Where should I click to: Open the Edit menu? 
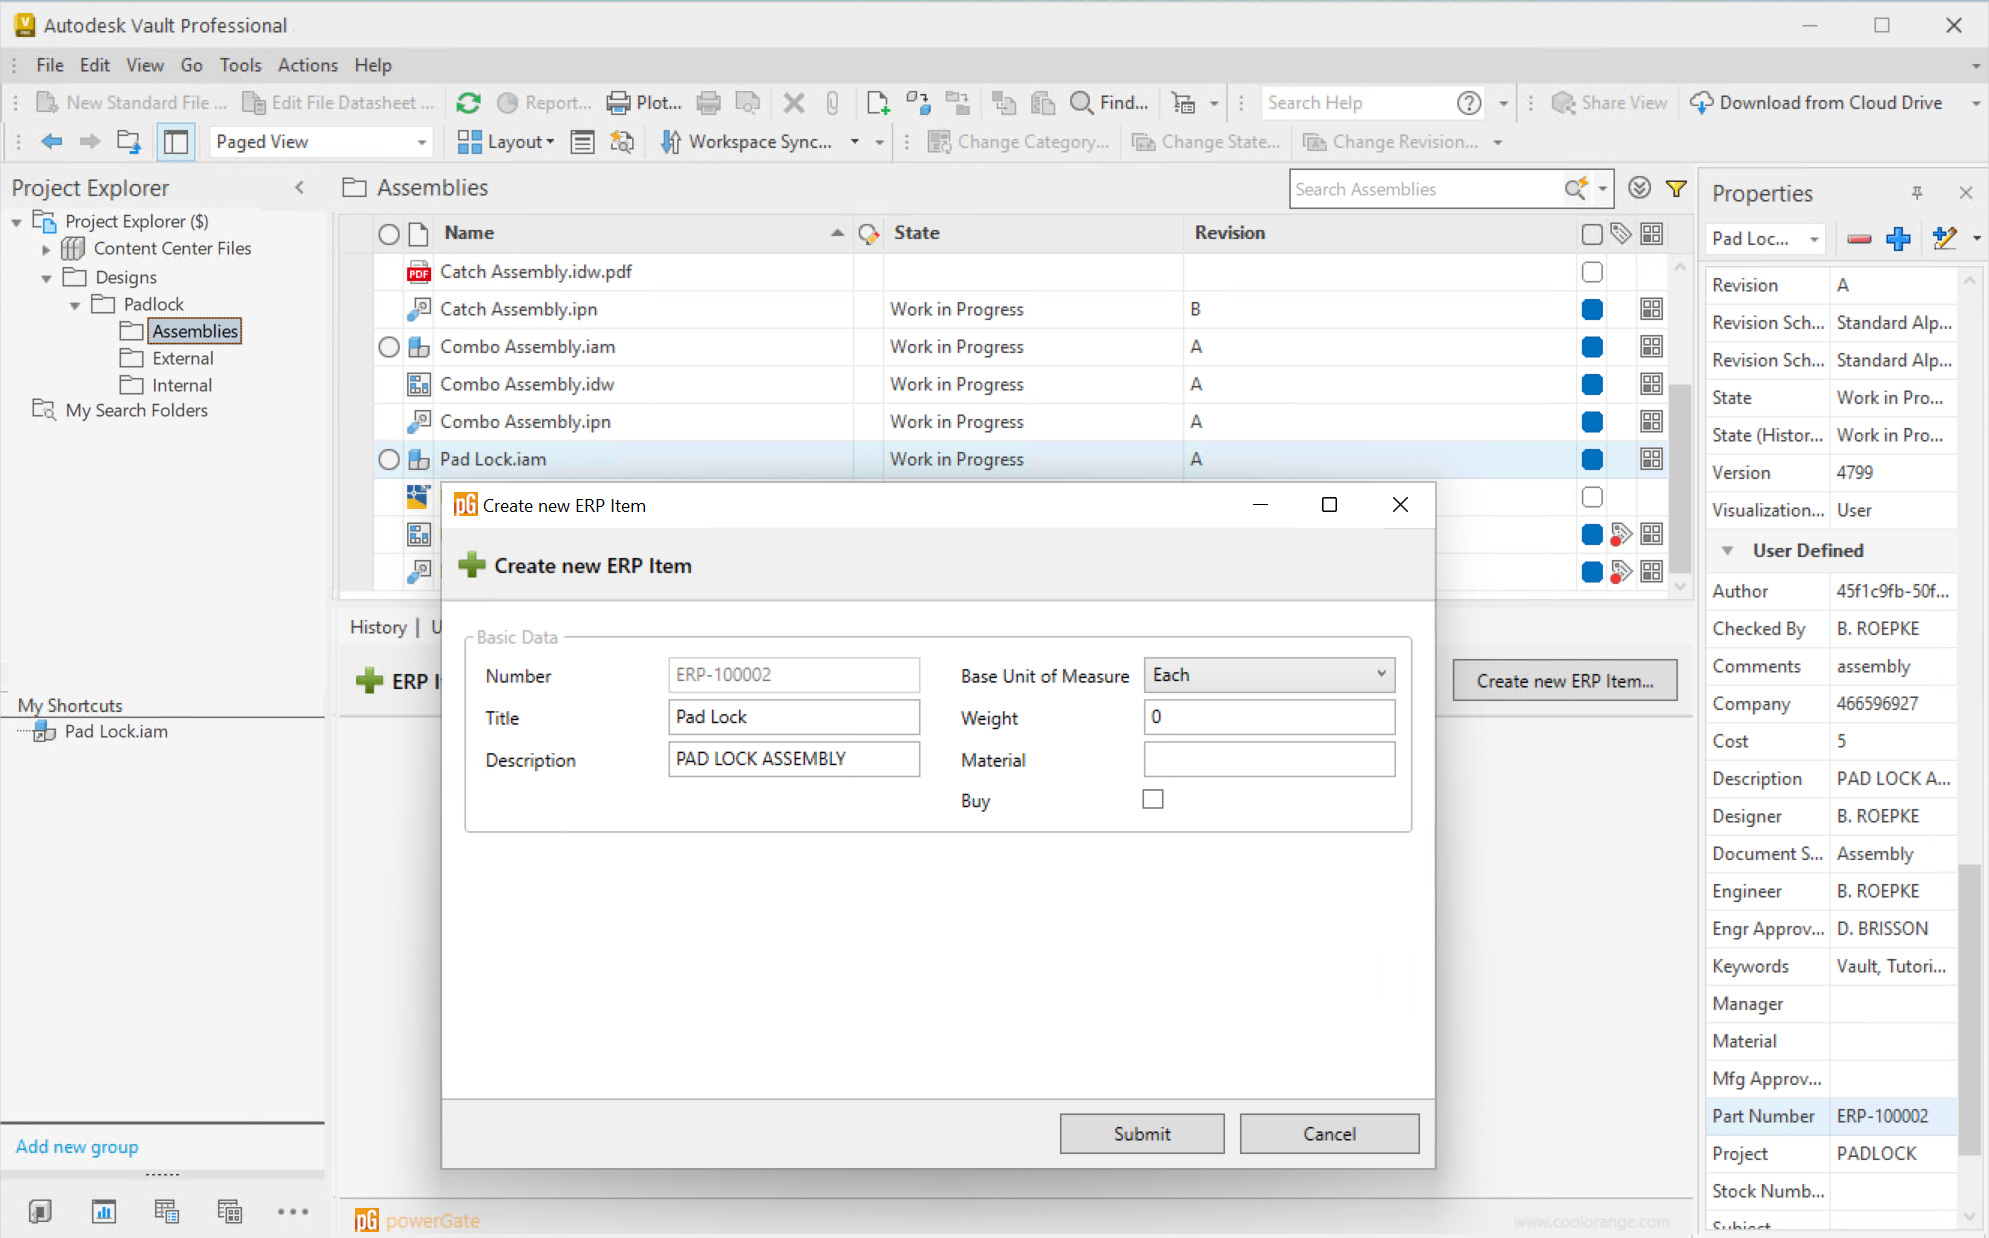tap(94, 65)
